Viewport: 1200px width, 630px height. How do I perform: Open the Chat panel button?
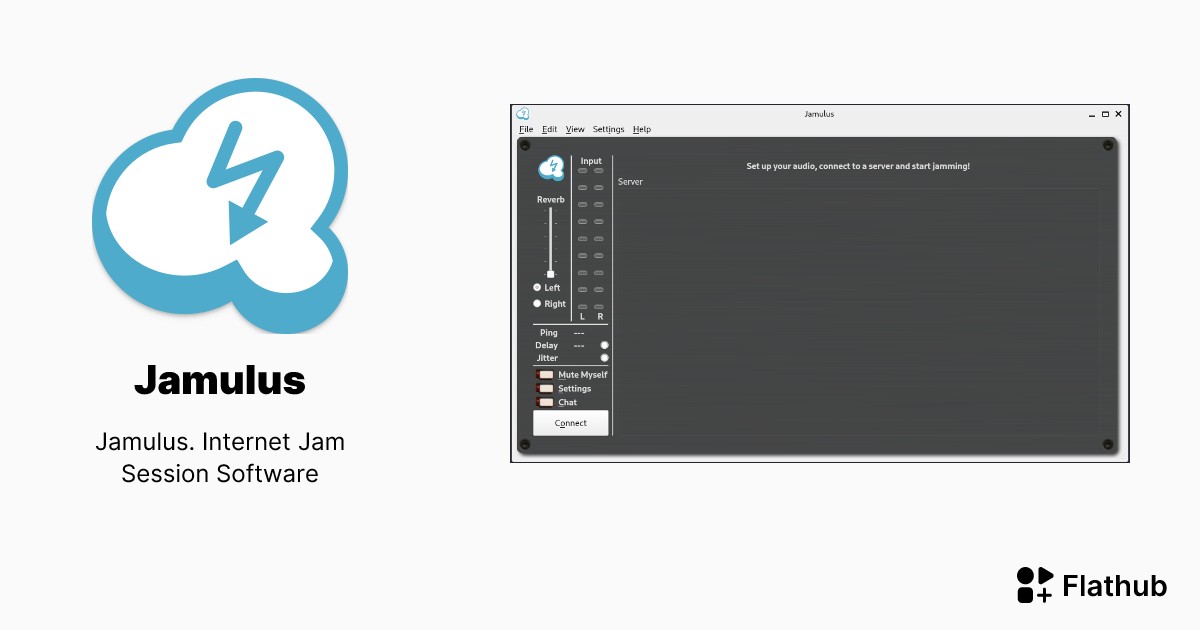pyautogui.click(x=566, y=402)
